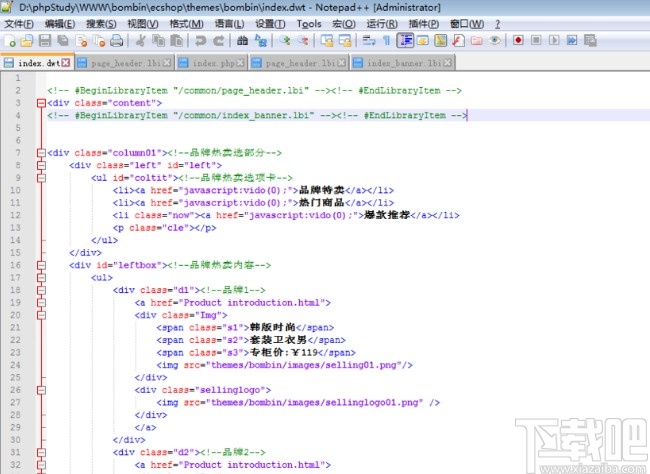Viewport: 650px width, 474px height.
Task: Switch to the index_banner.lbi tab
Action: click(403, 63)
